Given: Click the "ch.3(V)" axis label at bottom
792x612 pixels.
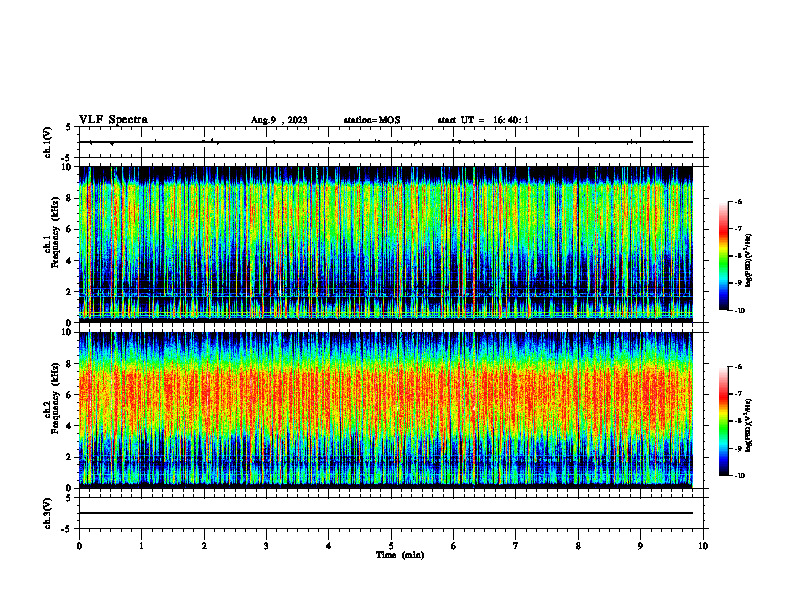Looking at the screenshot, I should 47,513.
